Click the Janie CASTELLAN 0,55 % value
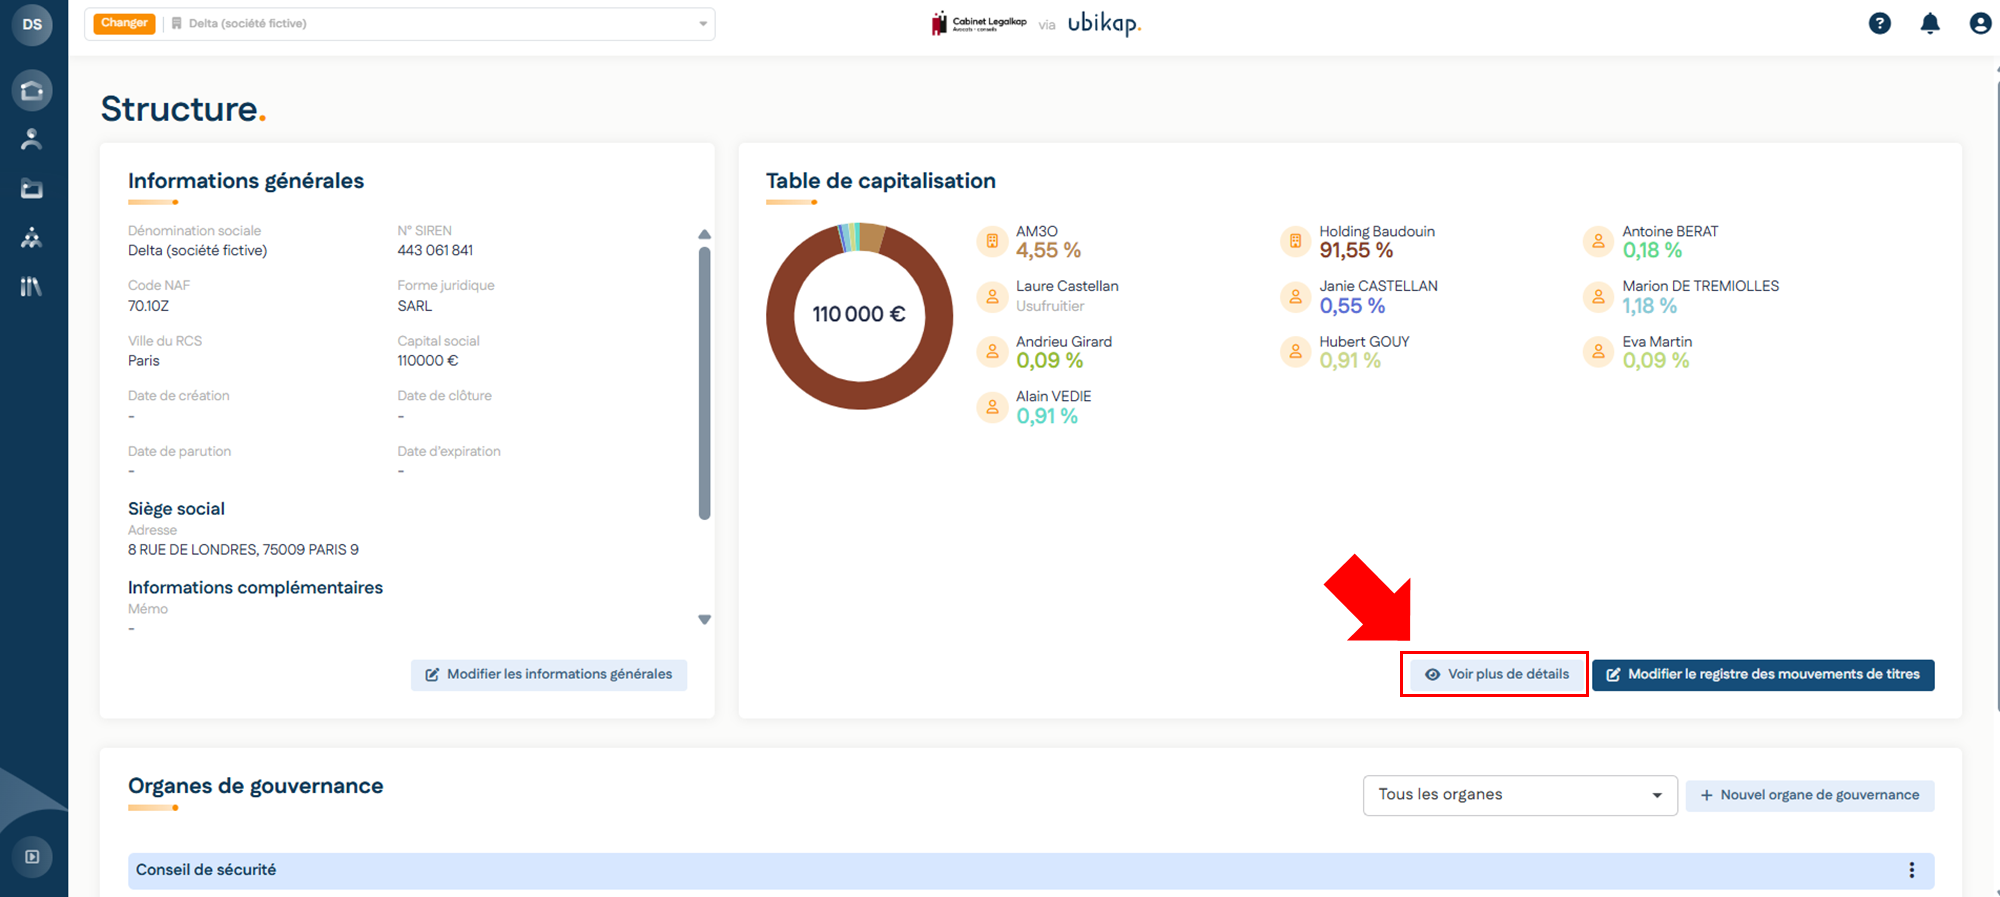2000x897 pixels. 1352,306
